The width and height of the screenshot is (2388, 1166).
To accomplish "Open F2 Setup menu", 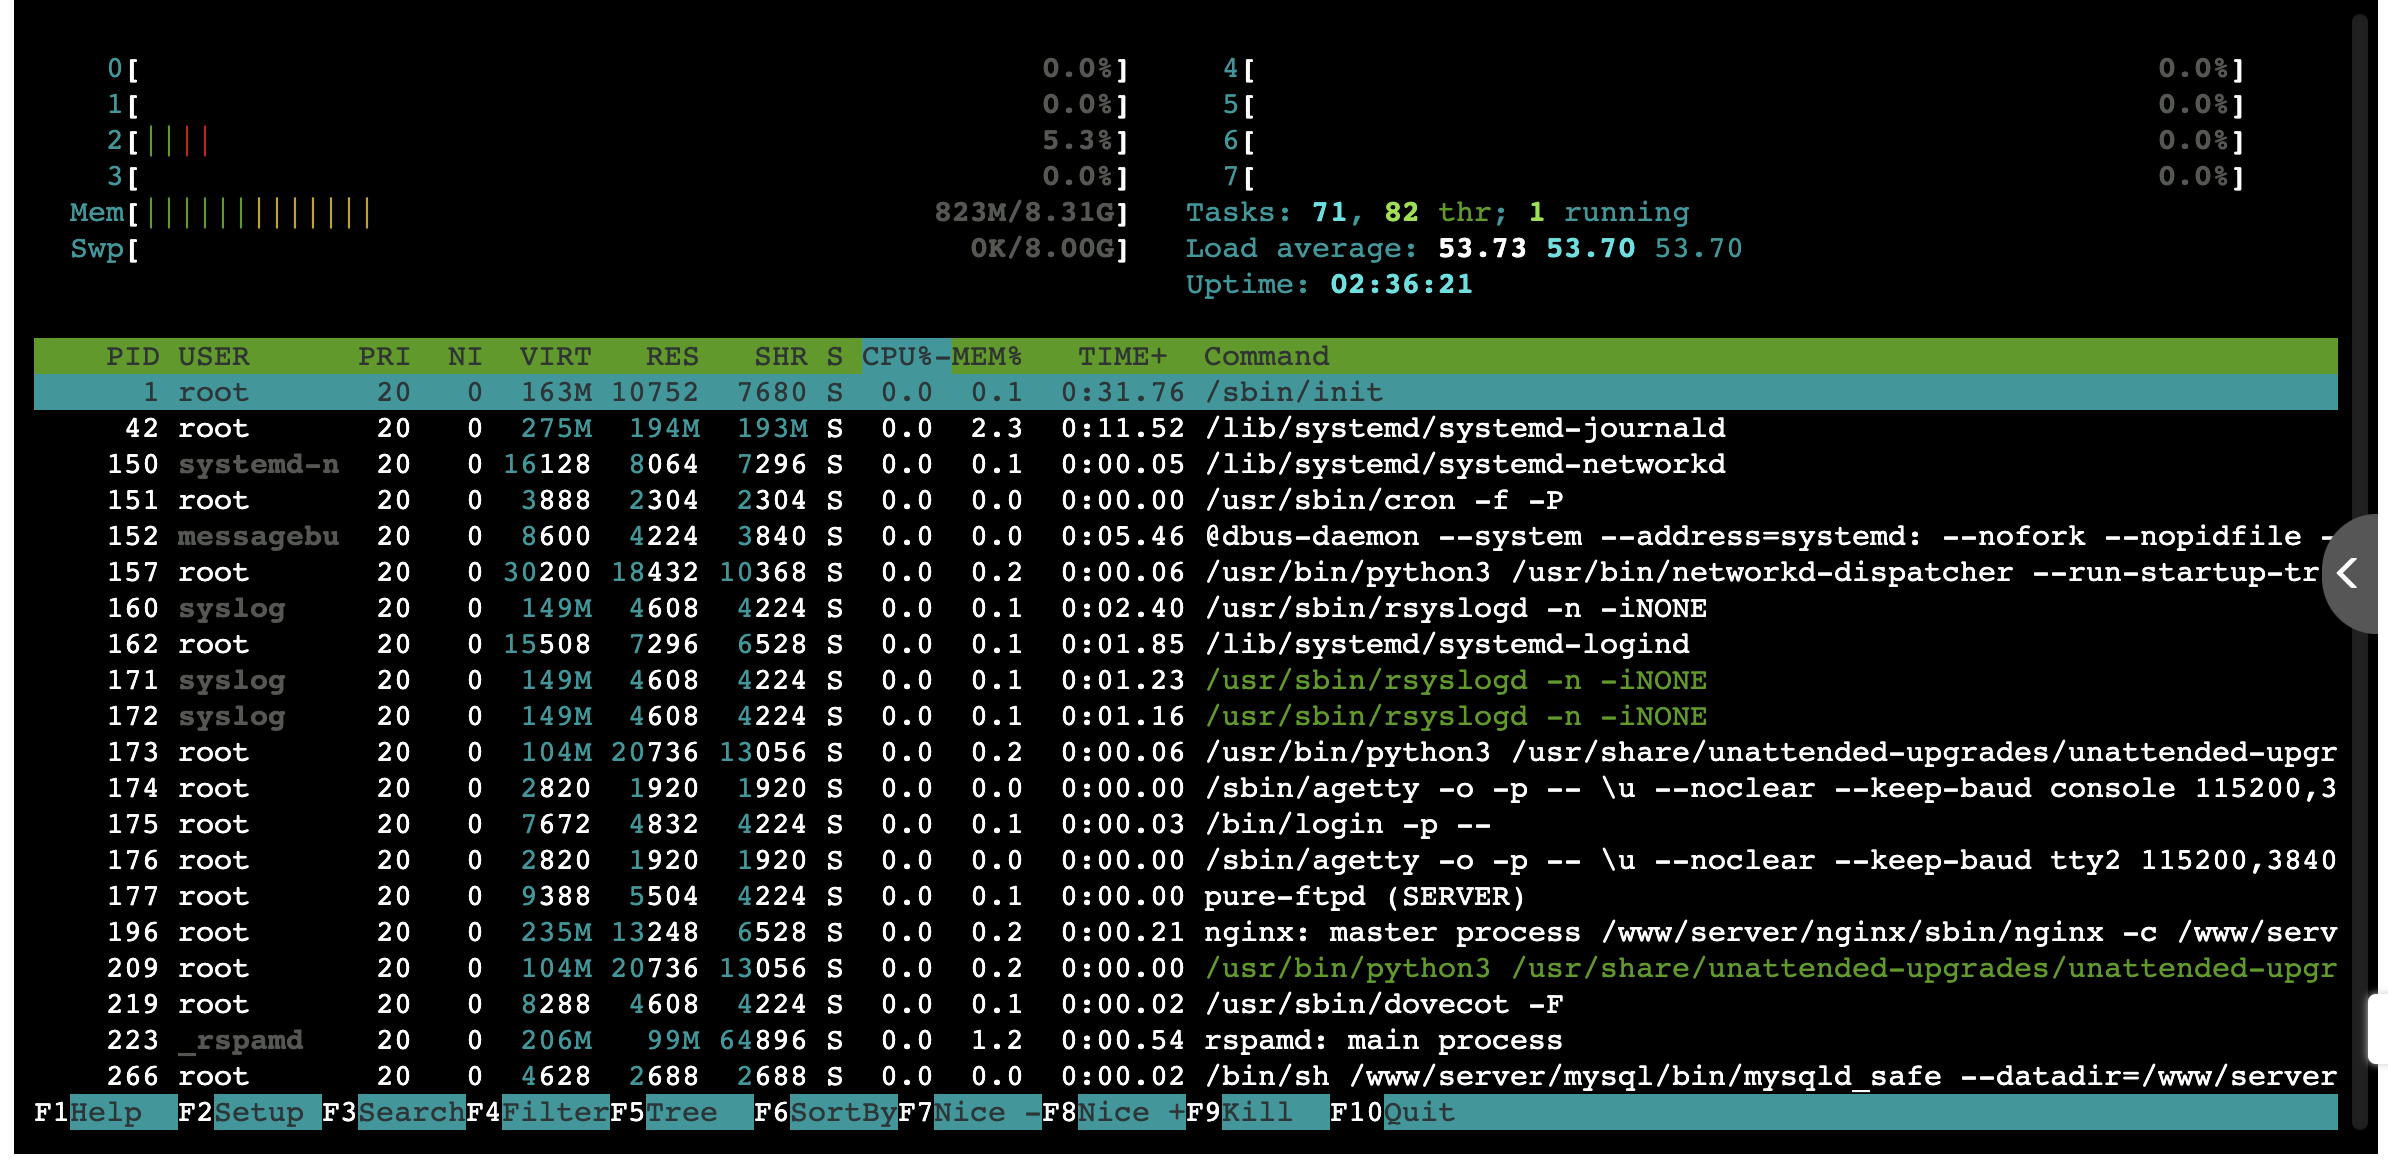I will tap(258, 1112).
